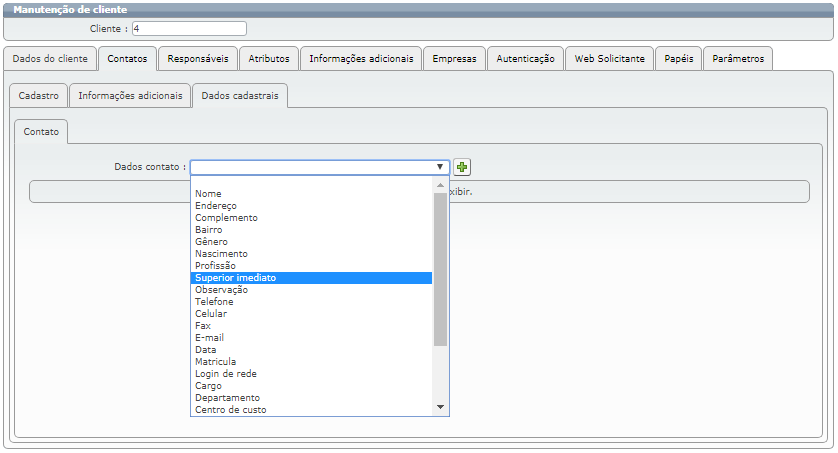Pick Gênero from the list
Screen dimensions: 838x453
[311, 242]
